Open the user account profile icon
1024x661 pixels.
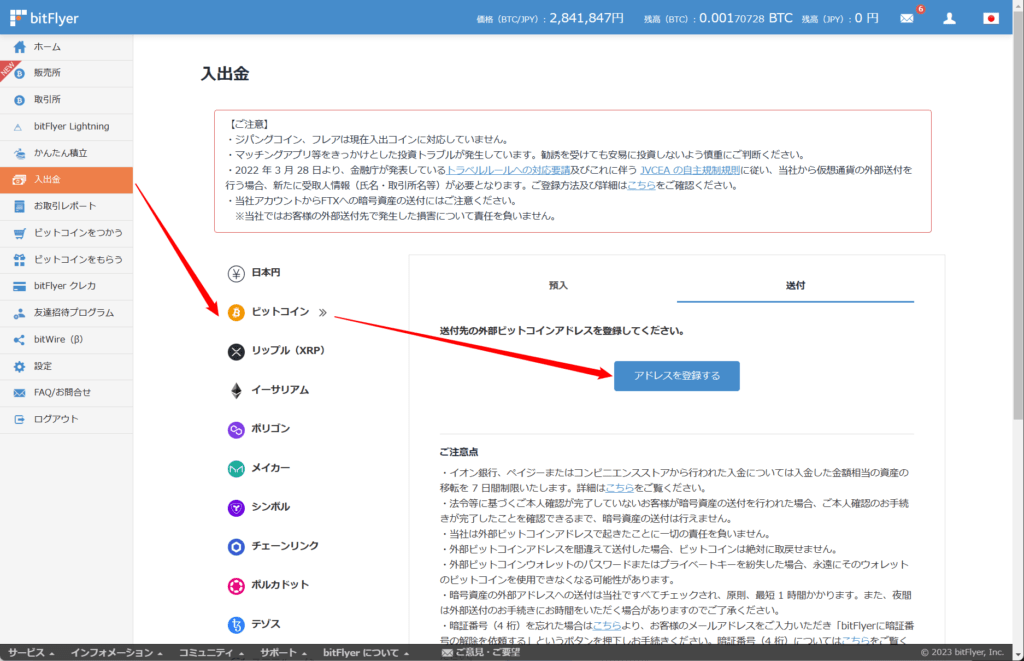tap(950, 18)
